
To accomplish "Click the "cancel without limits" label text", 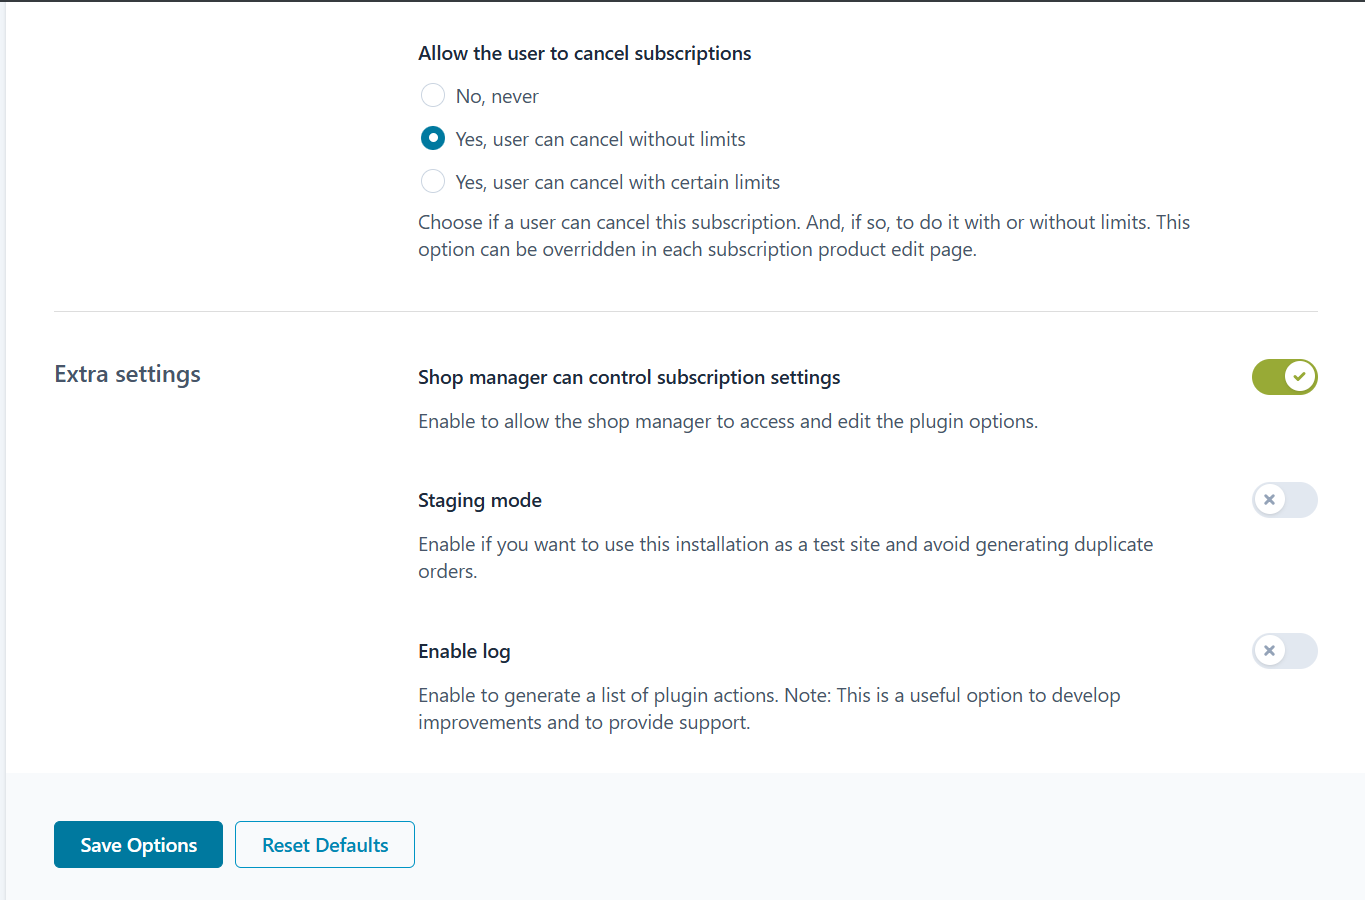I will [x=600, y=140].
